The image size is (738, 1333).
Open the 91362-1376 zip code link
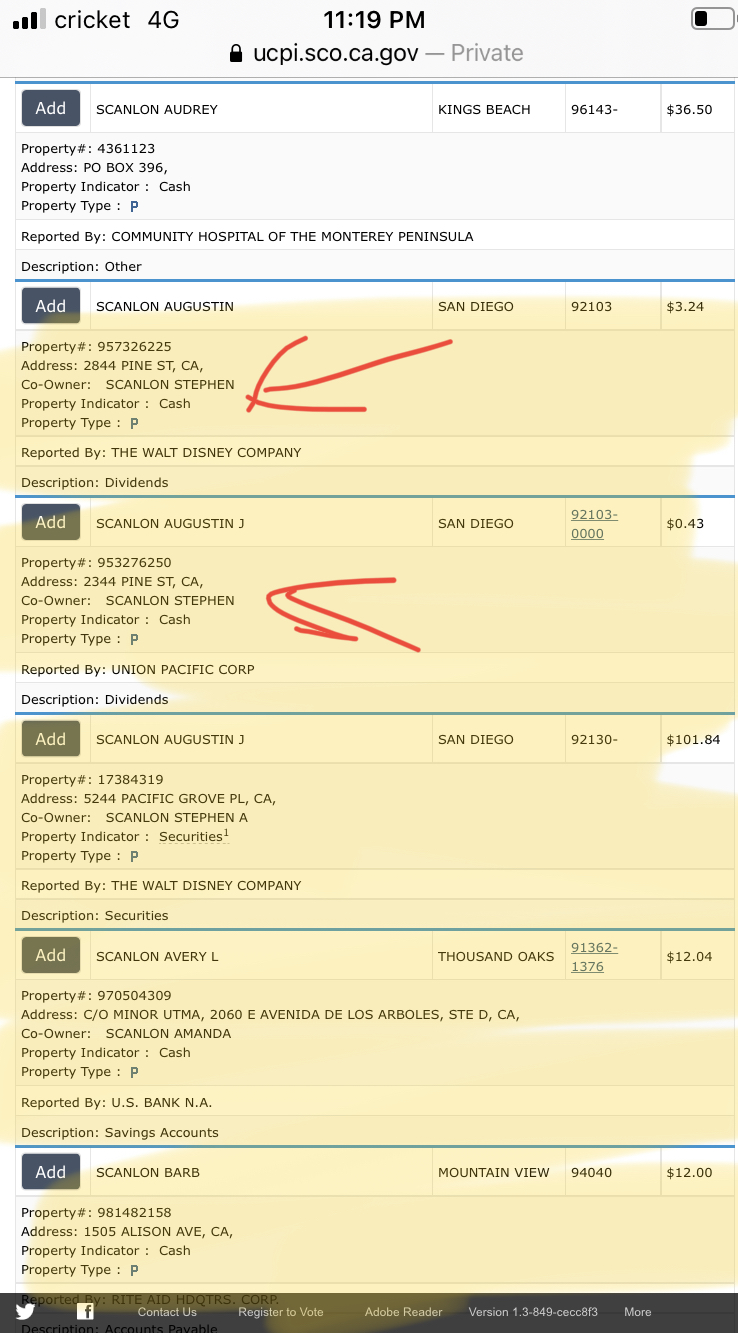pyautogui.click(x=594, y=957)
